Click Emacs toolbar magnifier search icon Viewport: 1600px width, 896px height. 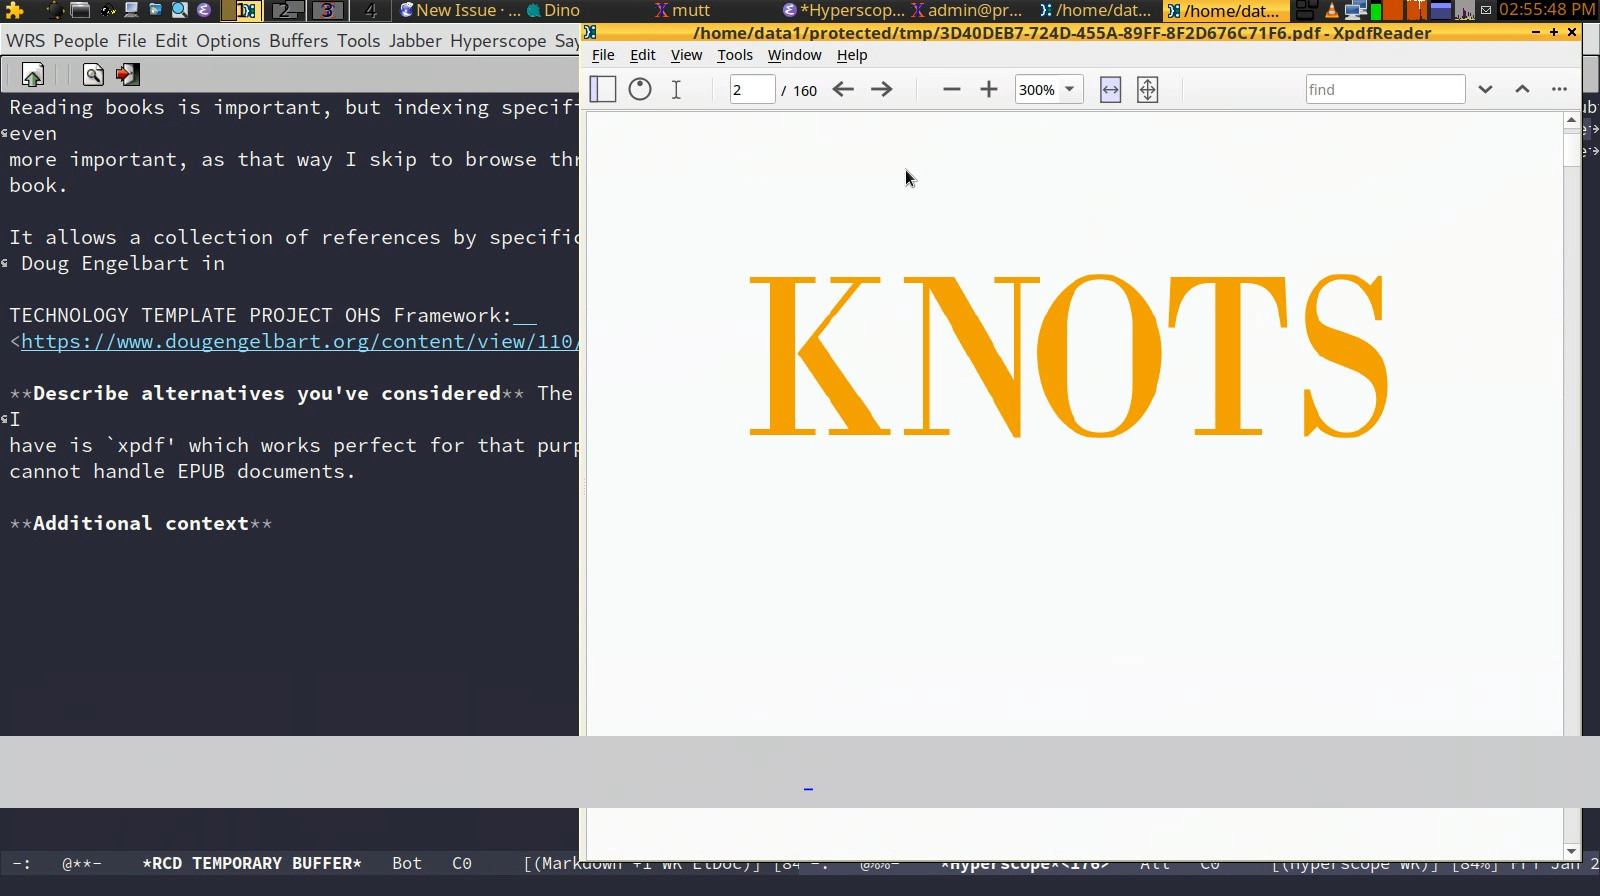click(93, 75)
